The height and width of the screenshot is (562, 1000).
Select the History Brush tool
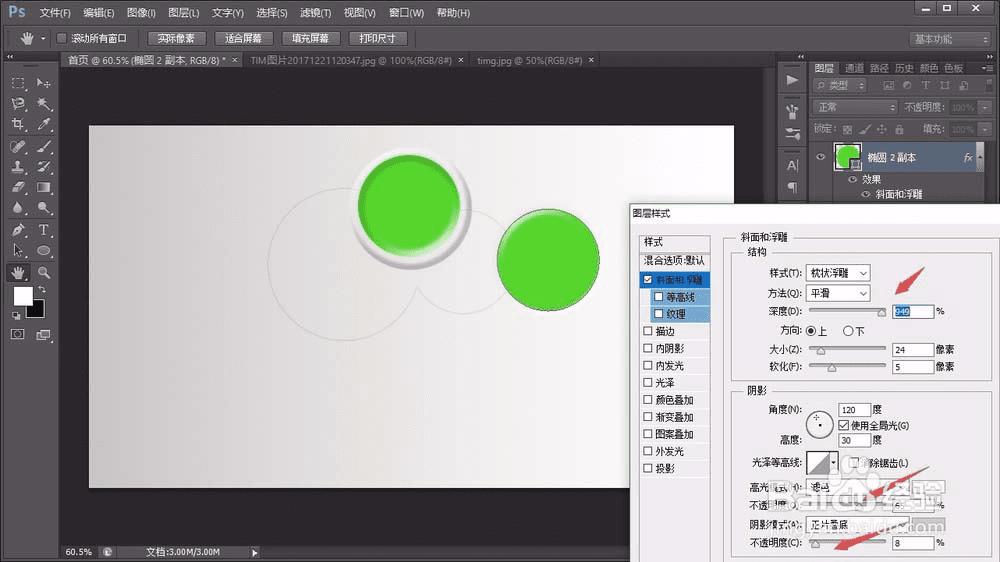(43, 167)
